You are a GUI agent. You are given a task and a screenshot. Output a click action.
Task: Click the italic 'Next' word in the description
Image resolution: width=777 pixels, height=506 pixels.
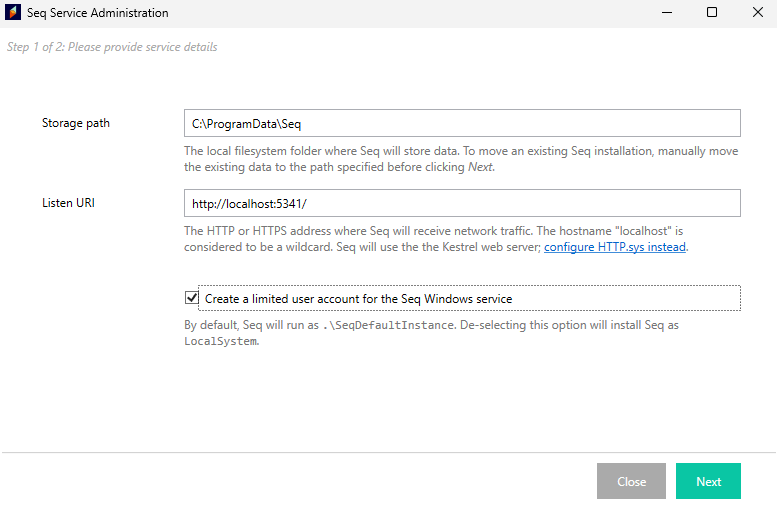[x=480, y=167]
